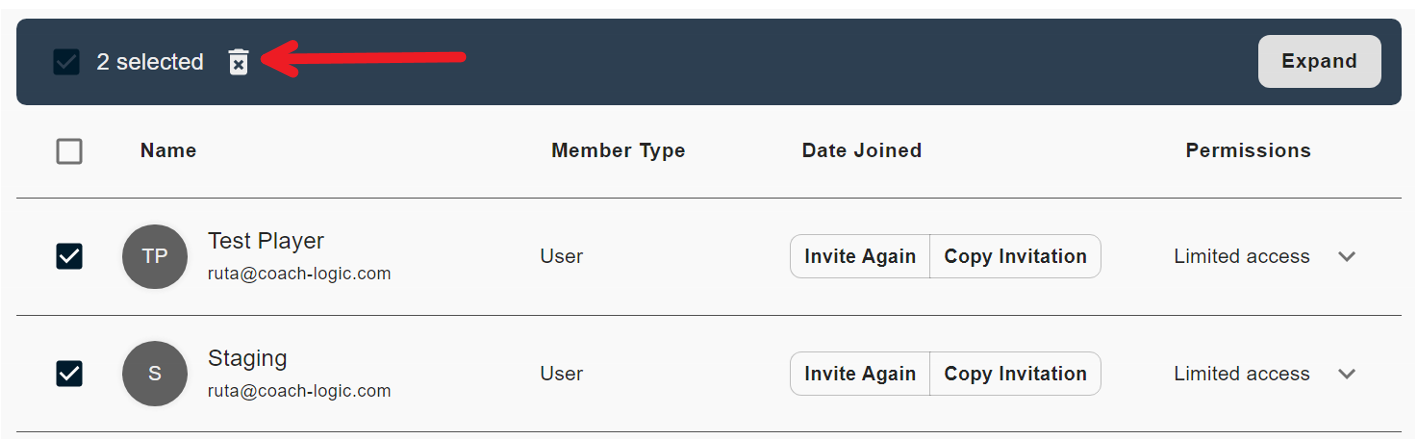Click the TP avatar for Test Player
The image size is (1415, 445).
click(x=155, y=257)
